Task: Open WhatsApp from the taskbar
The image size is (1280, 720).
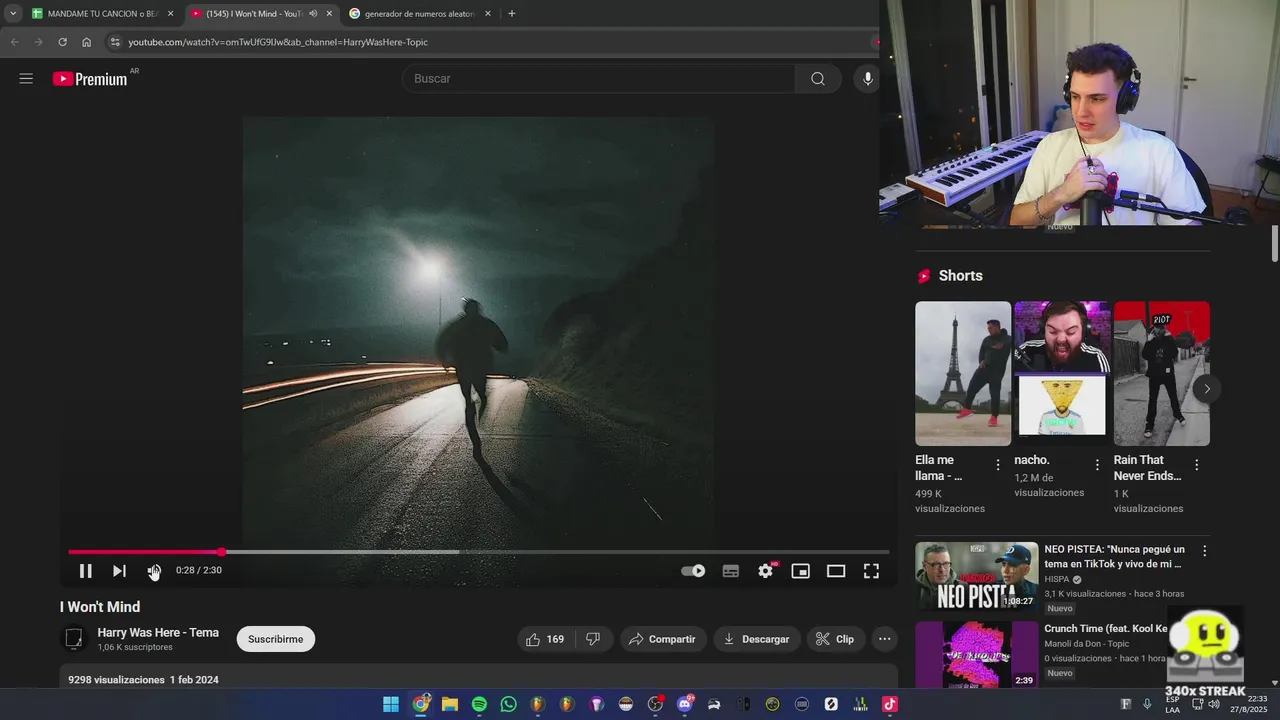Action: 508,704
